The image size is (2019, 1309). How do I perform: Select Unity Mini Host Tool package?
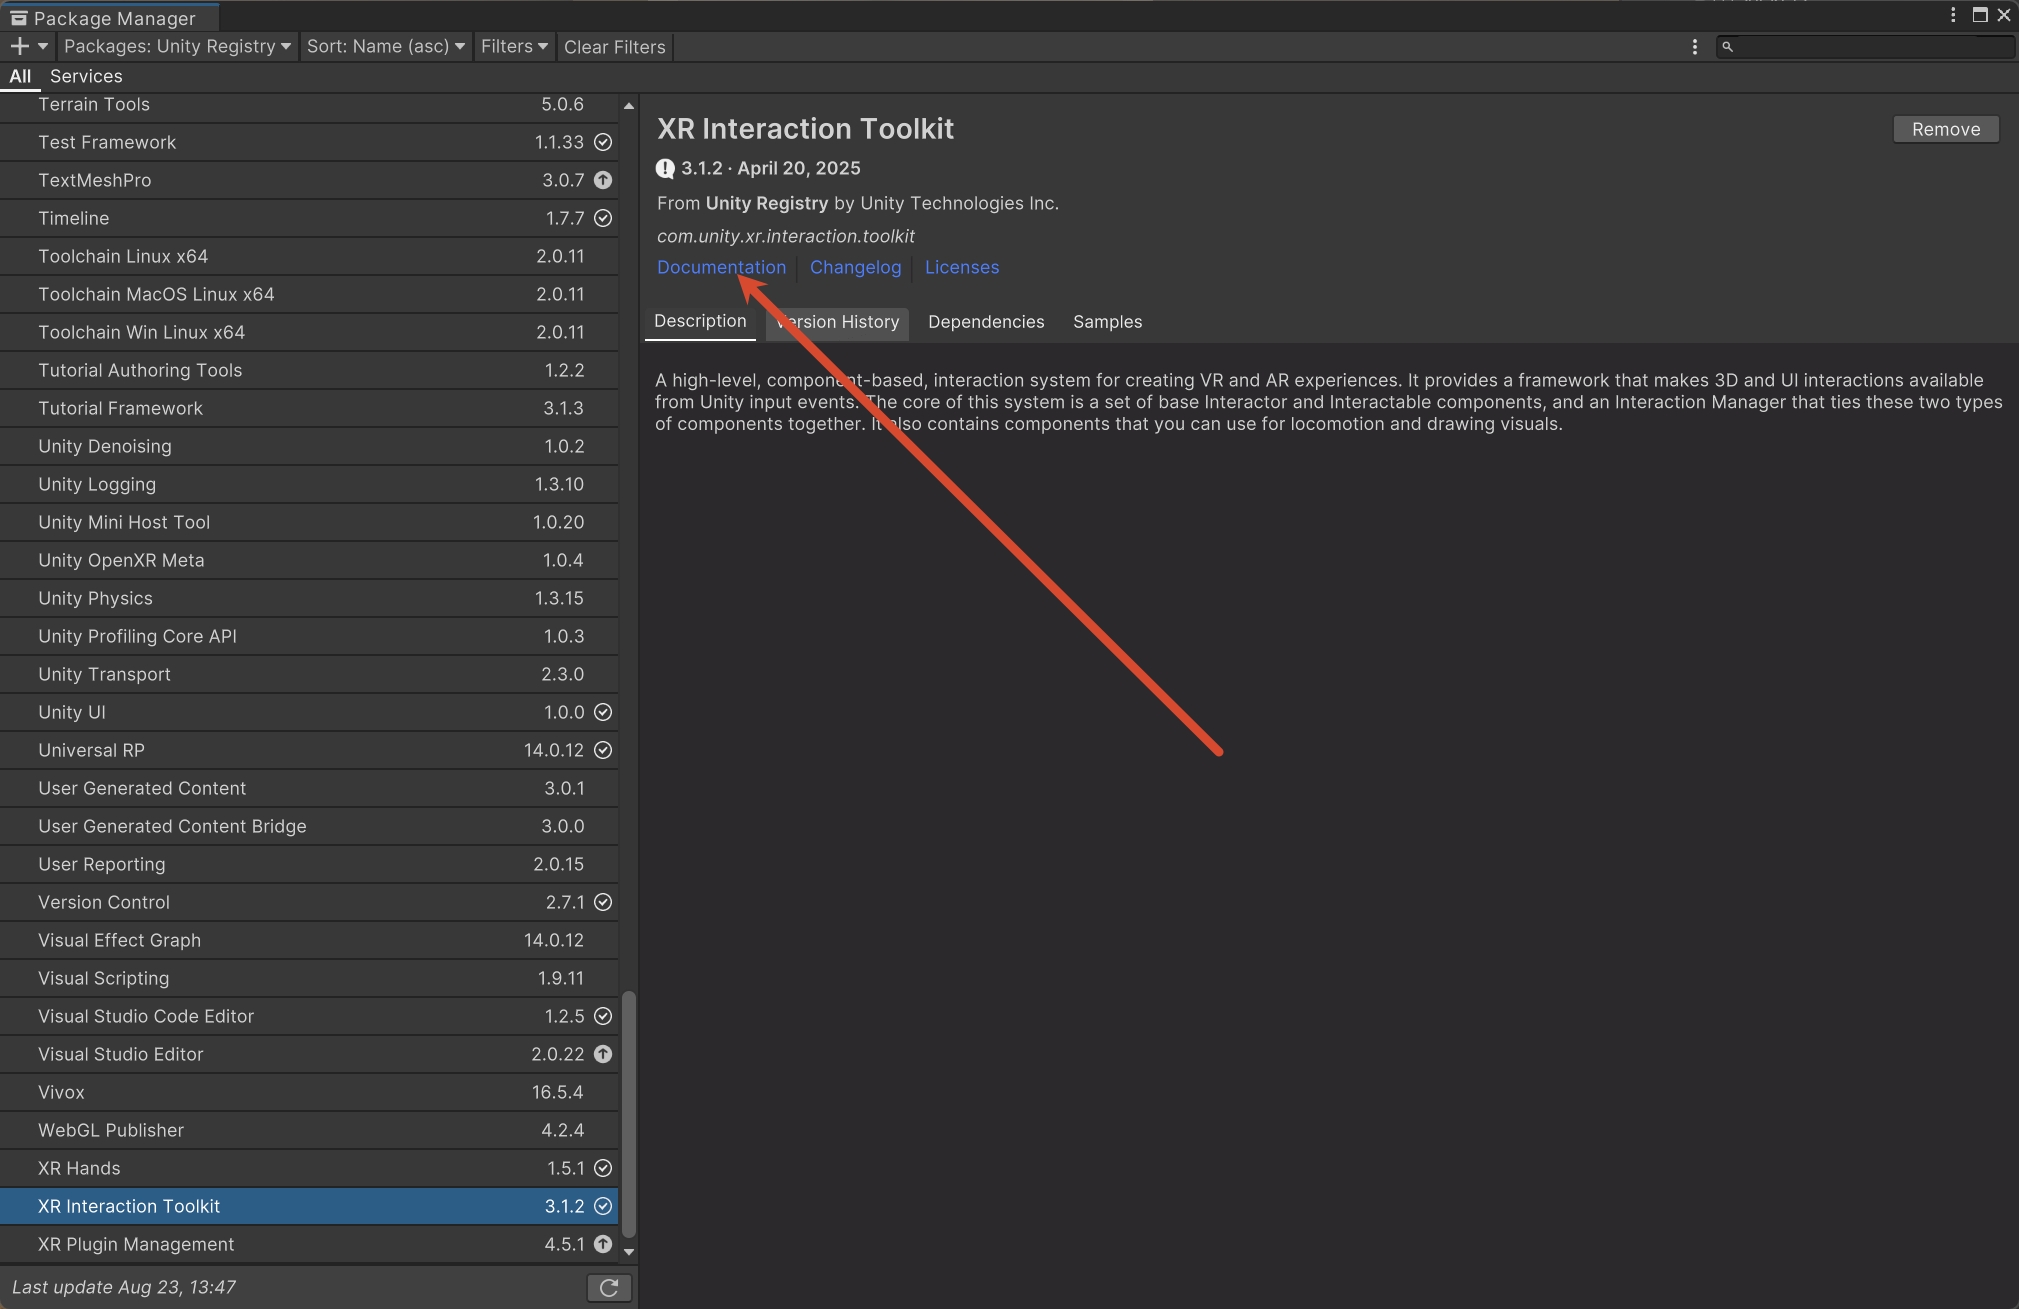[309, 522]
